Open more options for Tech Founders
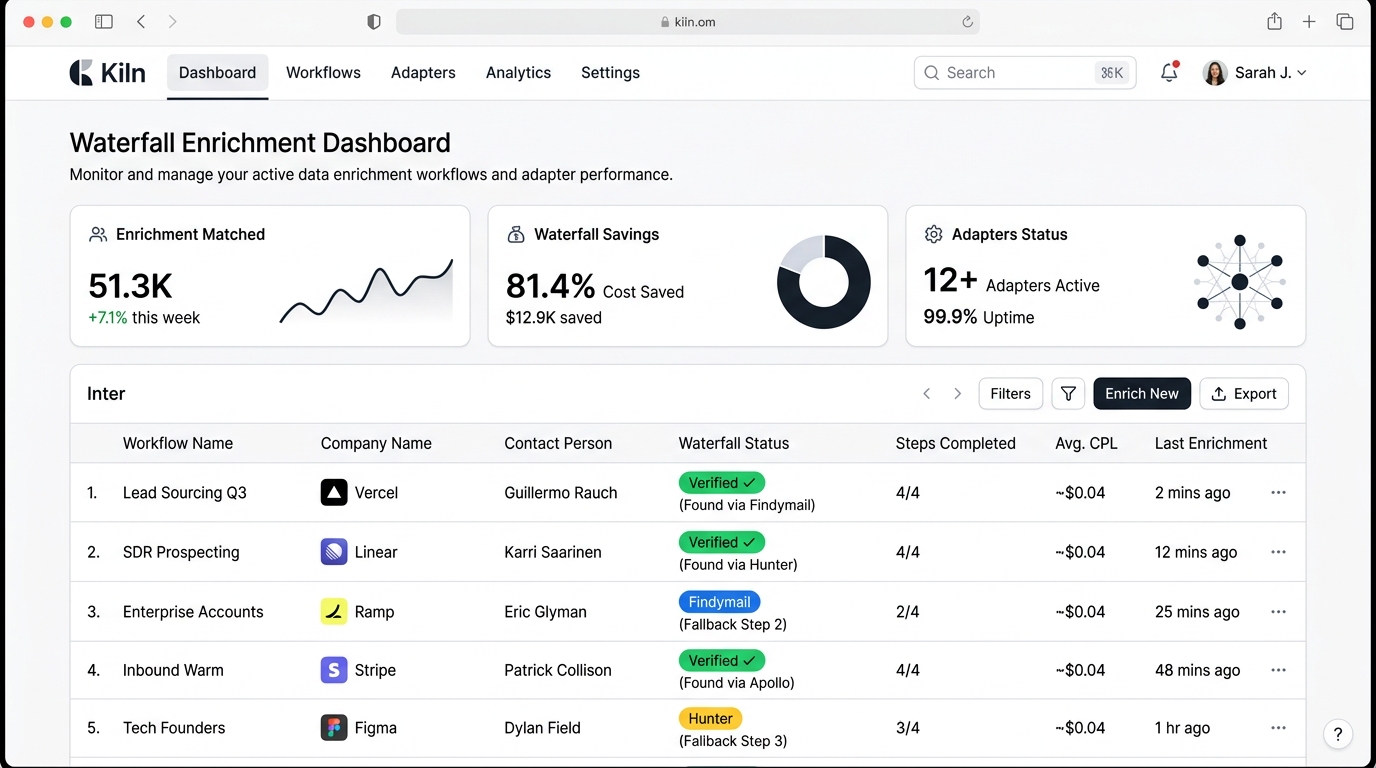The image size is (1376, 768). pos(1278,728)
